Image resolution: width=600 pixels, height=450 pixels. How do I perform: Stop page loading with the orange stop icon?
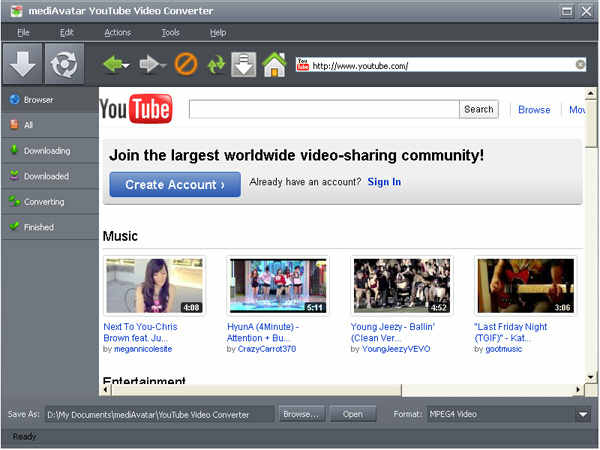[186, 64]
